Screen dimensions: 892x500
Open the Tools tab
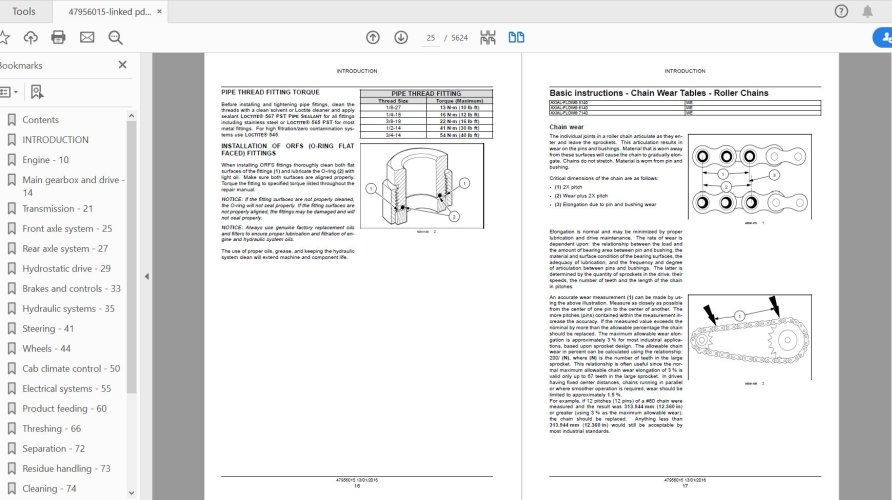click(24, 11)
